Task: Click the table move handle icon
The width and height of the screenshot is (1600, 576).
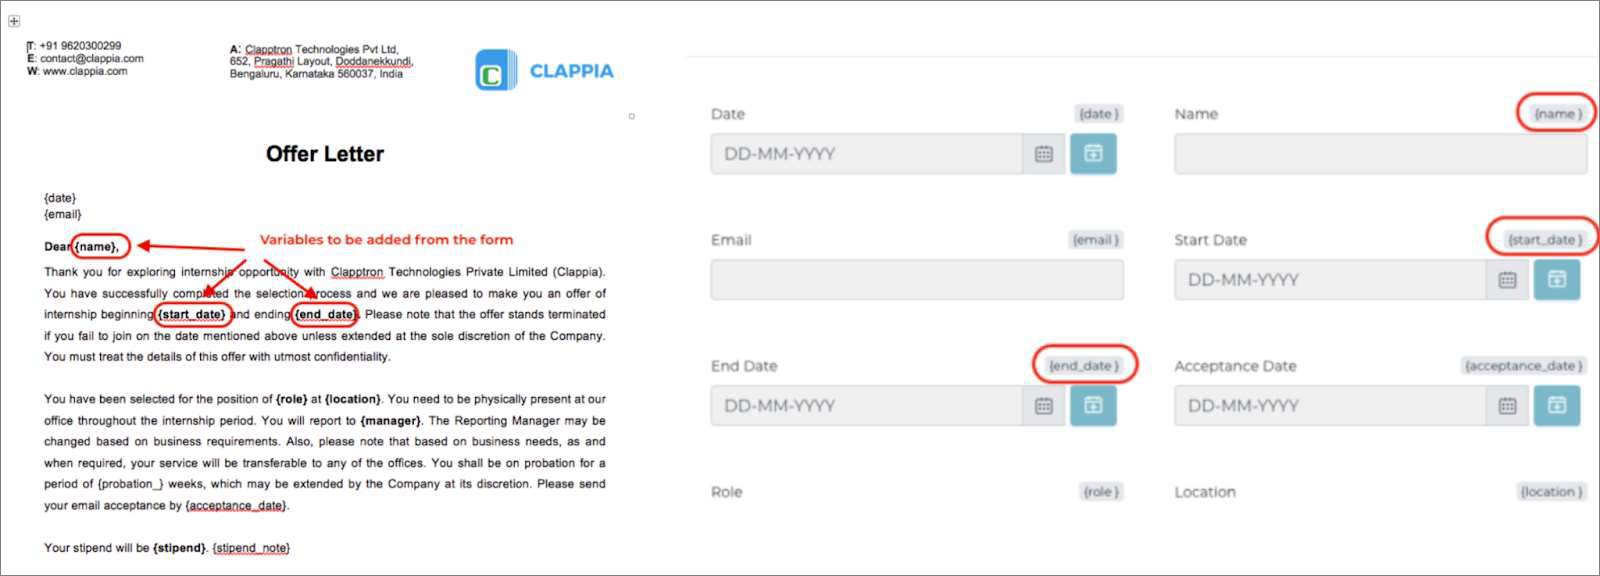Action: coord(14,21)
